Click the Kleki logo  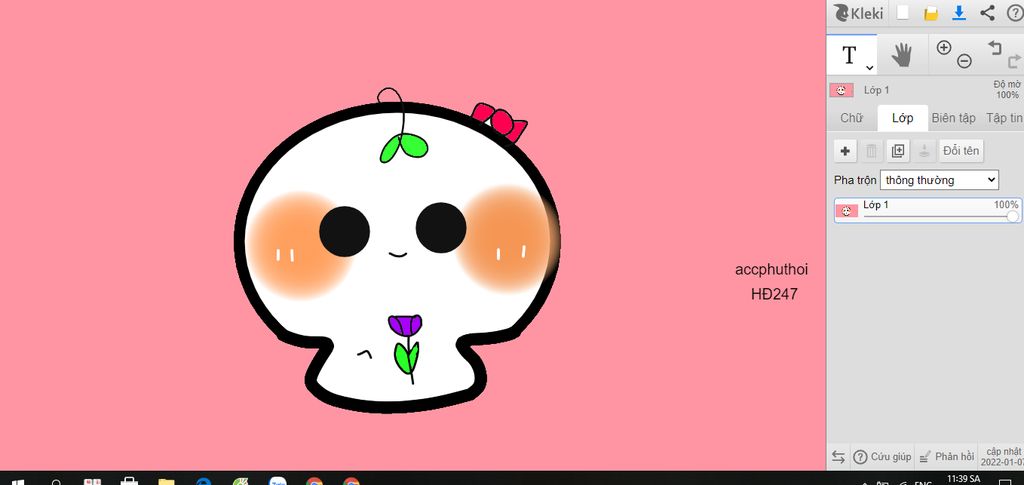click(858, 13)
